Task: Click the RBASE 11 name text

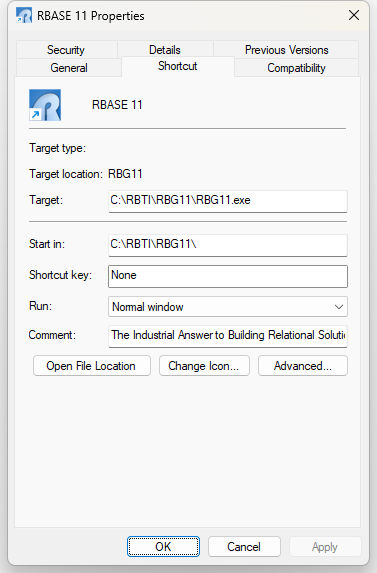Action: click(117, 105)
